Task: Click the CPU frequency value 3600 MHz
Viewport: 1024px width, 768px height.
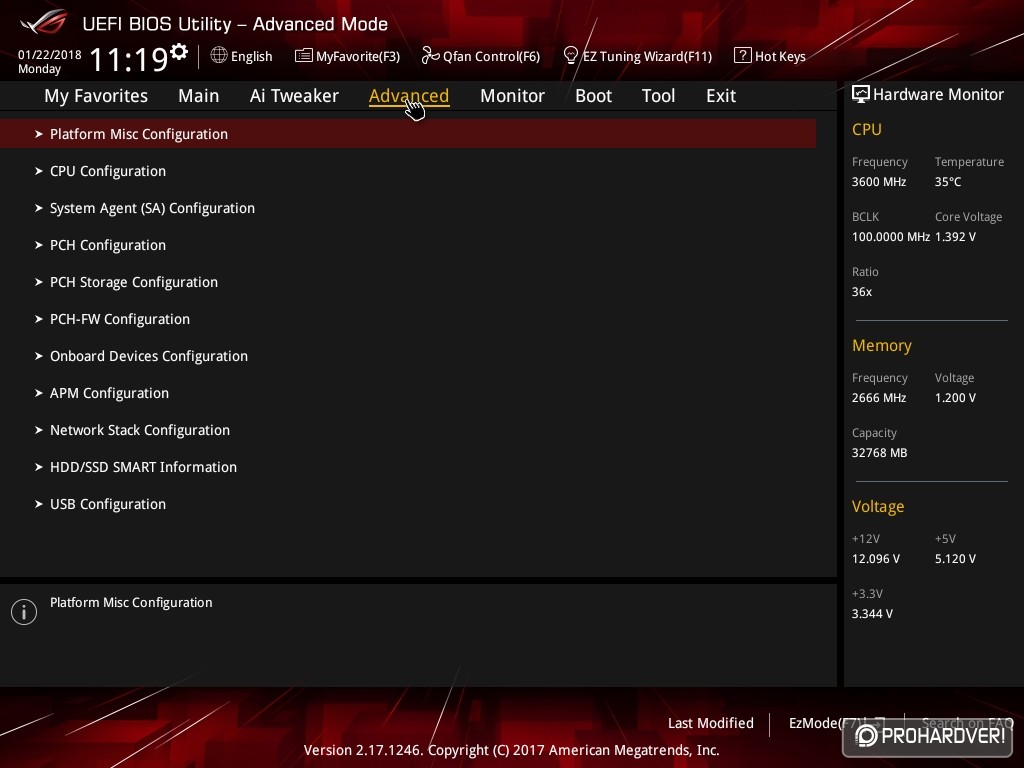Action: pyautogui.click(x=879, y=182)
